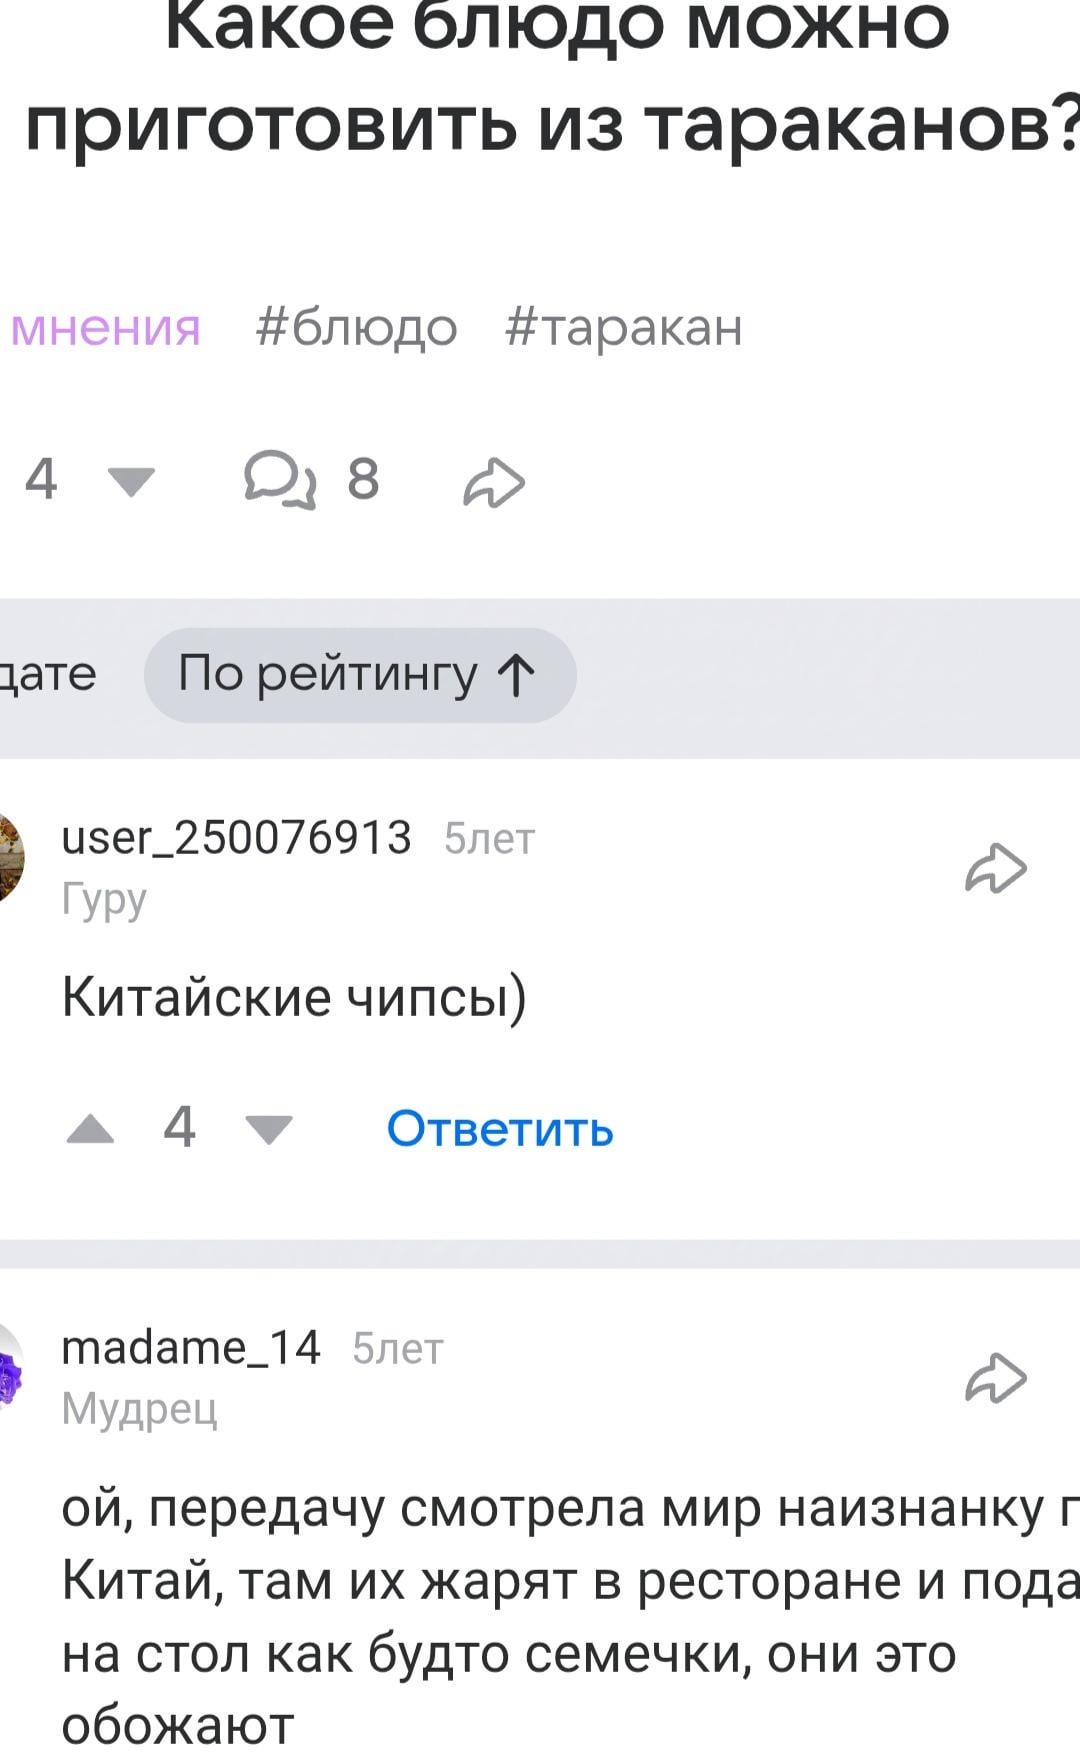The width and height of the screenshot is (1080, 1755).
Task: Open user_250076913's avatar picture
Action: (x=10, y=858)
